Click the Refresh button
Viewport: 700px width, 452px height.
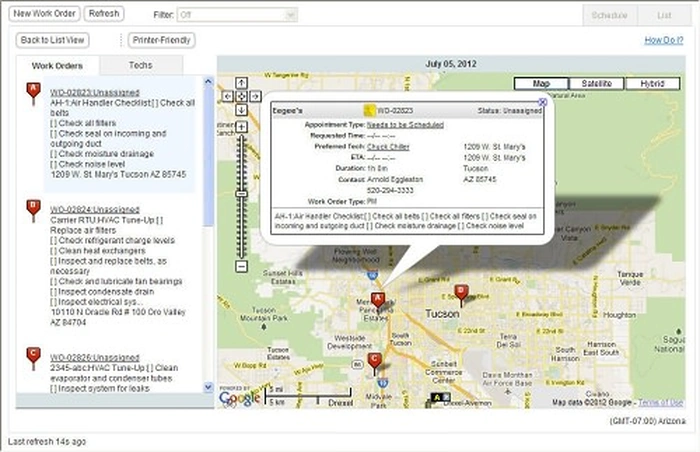click(x=104, y=13)
